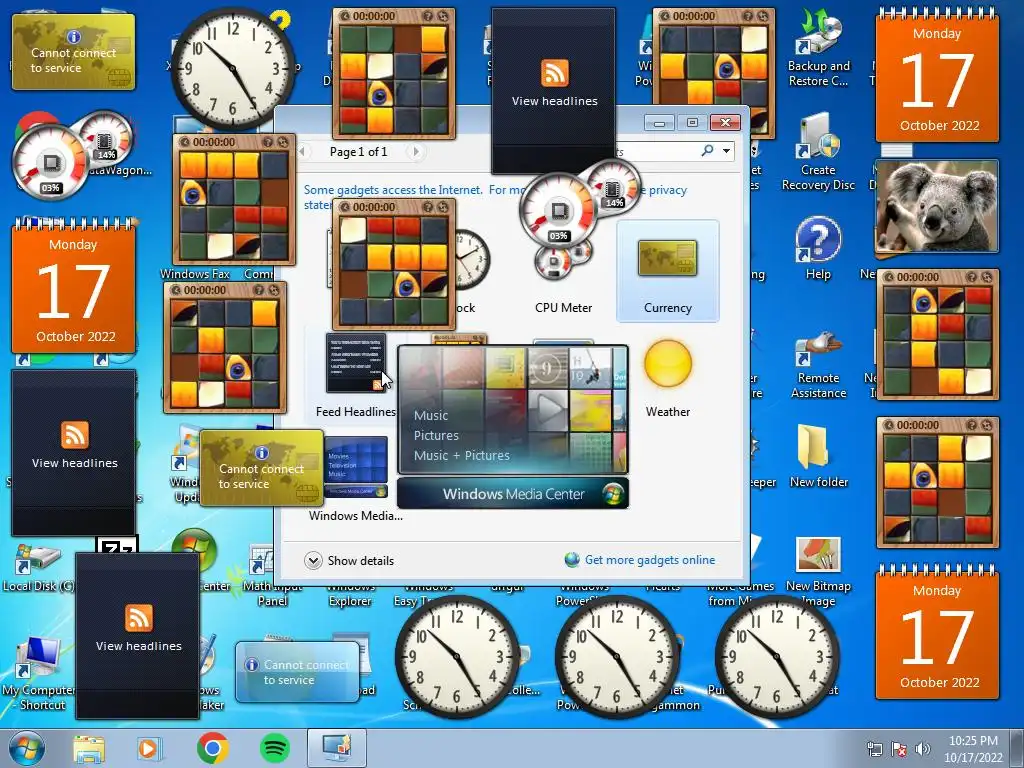This screenshot has width=1024, height=768.
Task: Click the magnifier search icon in gadget gallery
Action: [x=707, y=151]
